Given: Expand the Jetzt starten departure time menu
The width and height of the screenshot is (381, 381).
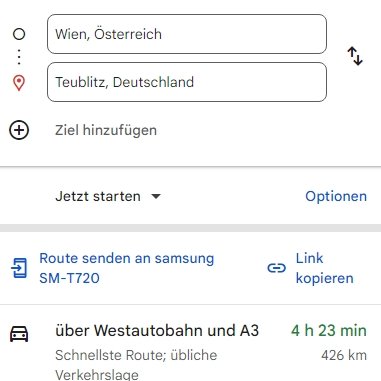Looking at the screenshot, I should point(108,196).
